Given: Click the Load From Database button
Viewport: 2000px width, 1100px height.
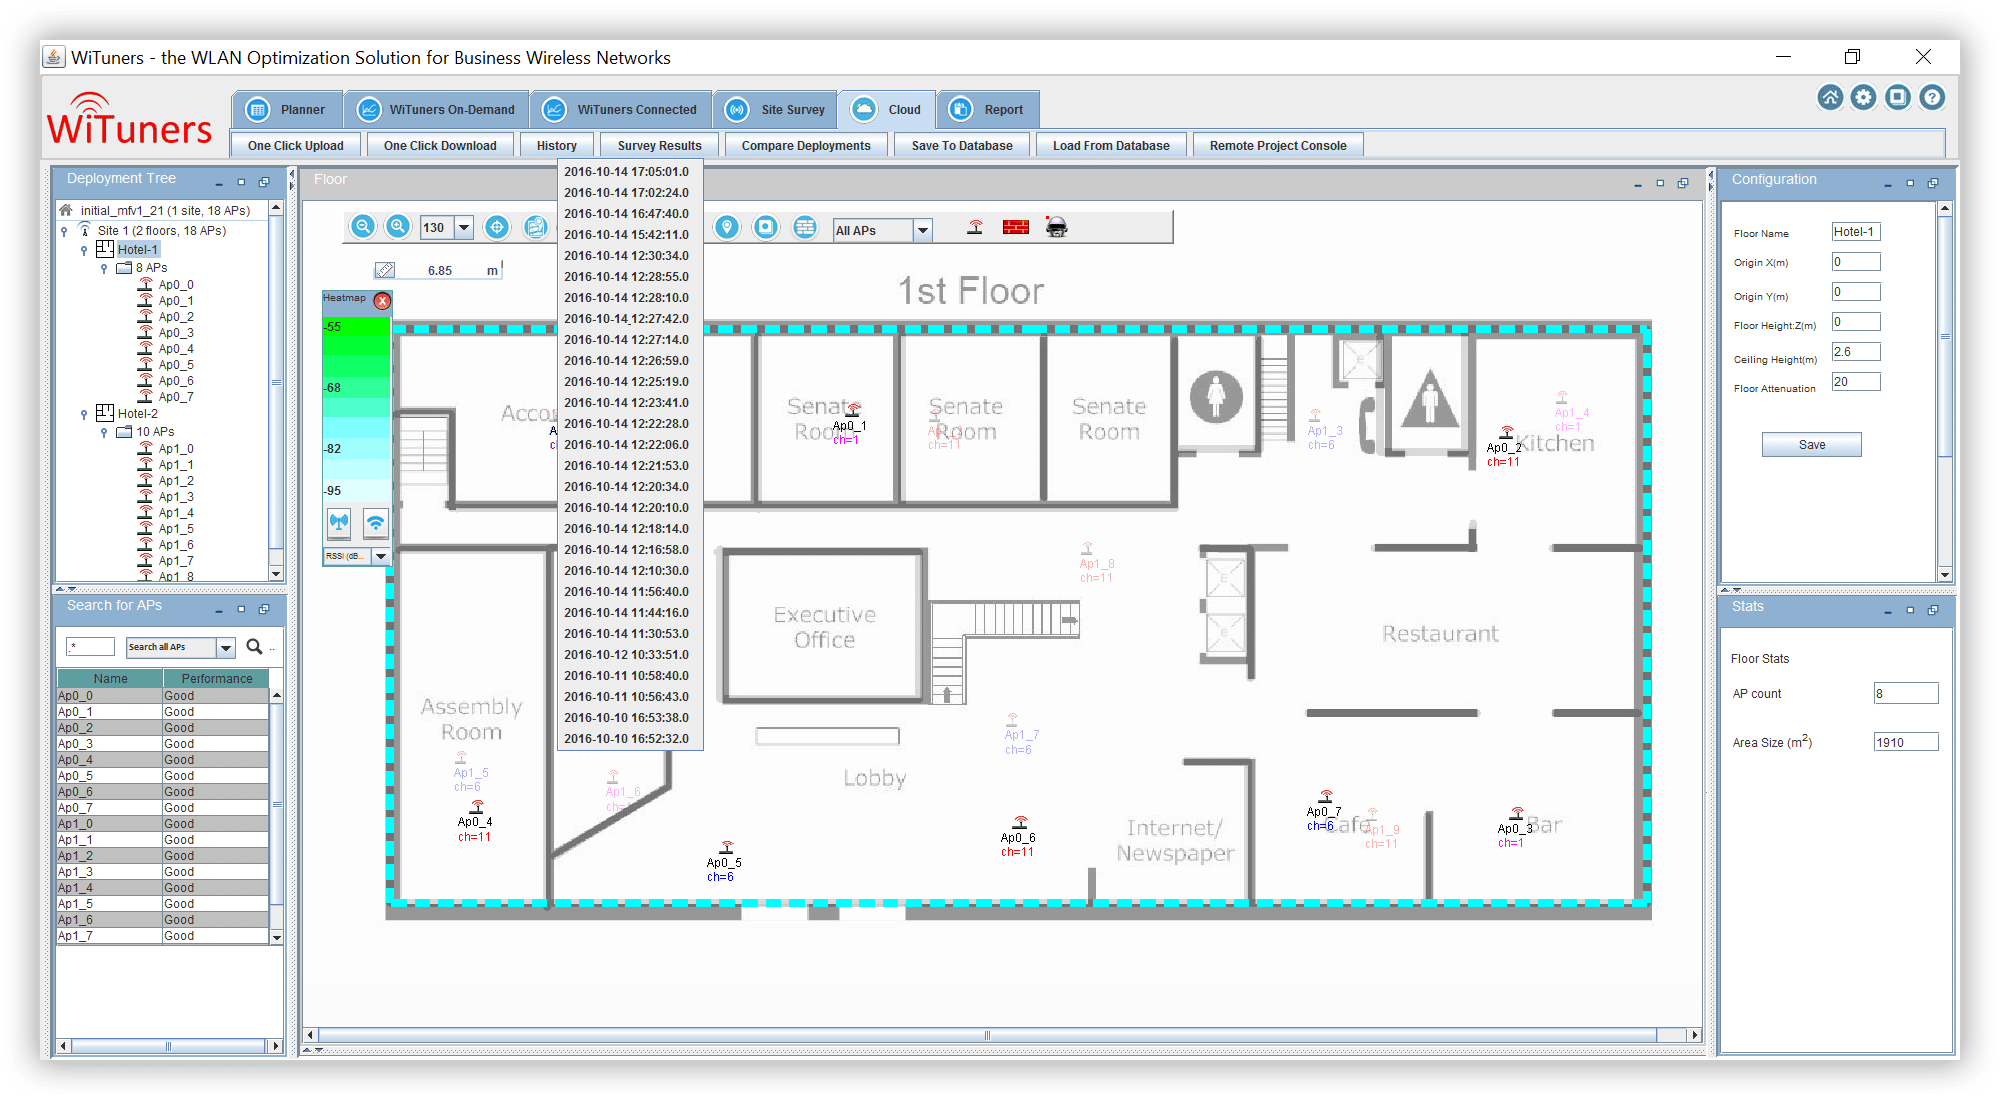Looking at the screenshot, I should tap(1111, 146).
